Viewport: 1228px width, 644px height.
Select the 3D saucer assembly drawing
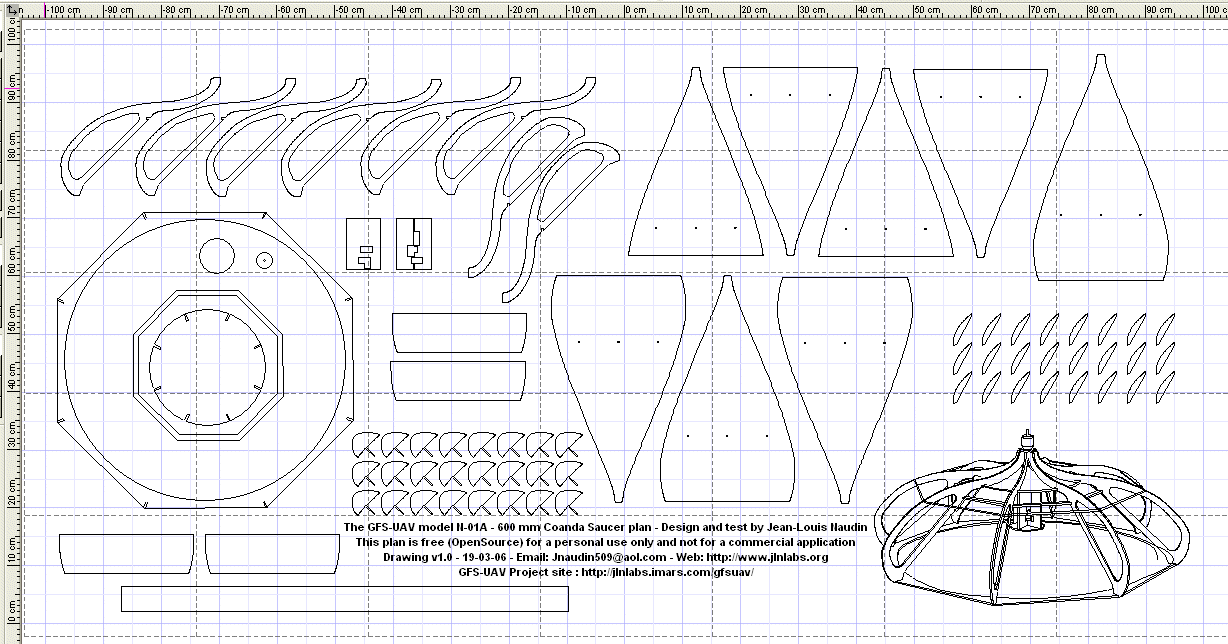click(x=1033, y=519)
